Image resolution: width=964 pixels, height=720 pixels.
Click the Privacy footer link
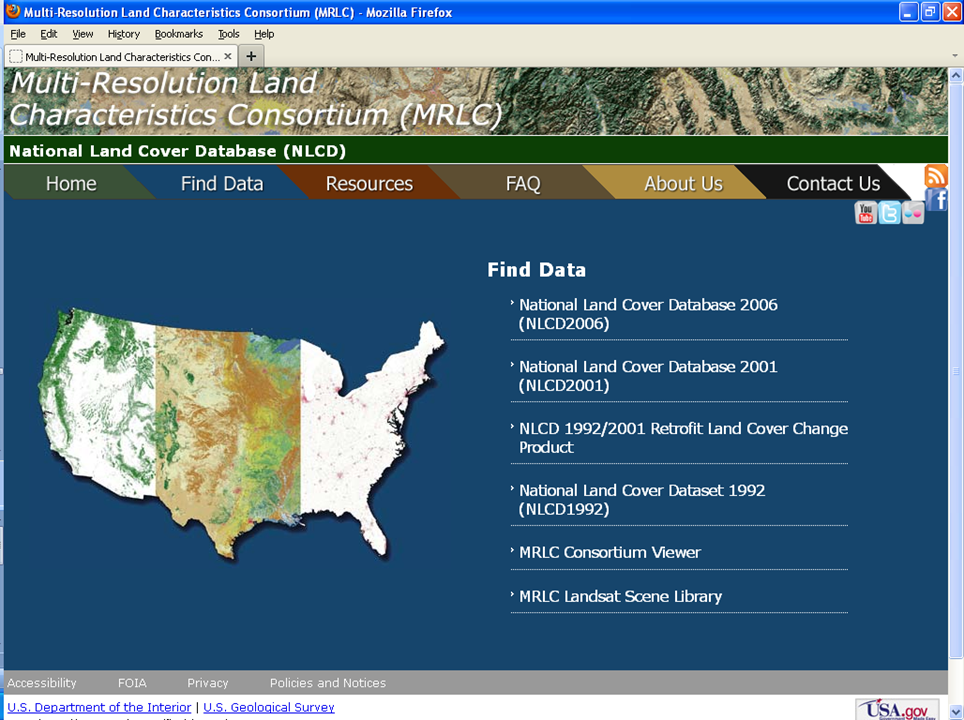(x=207, y=683)
